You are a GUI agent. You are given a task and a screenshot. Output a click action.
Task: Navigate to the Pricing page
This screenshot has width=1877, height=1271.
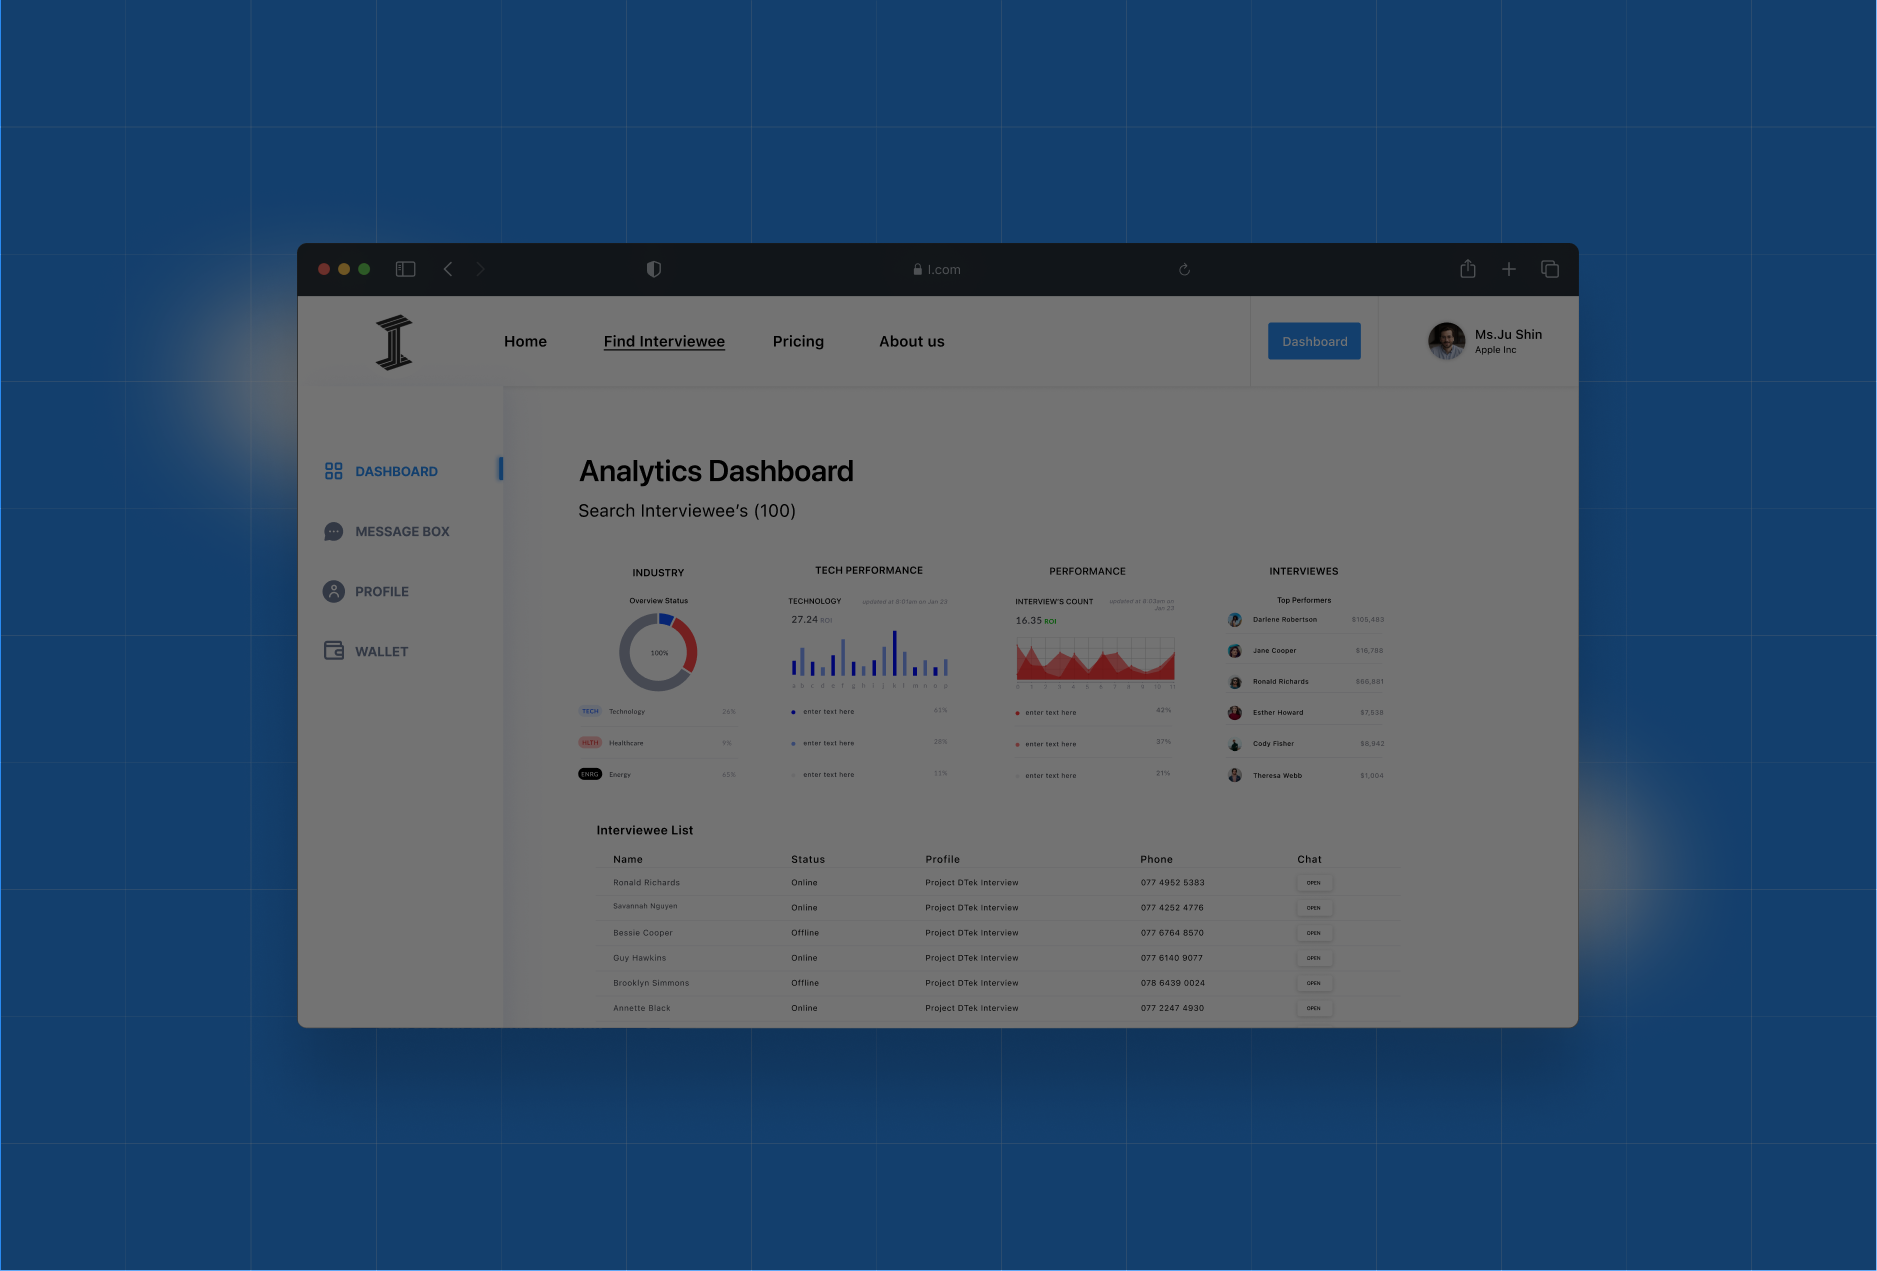coord(798,341)
